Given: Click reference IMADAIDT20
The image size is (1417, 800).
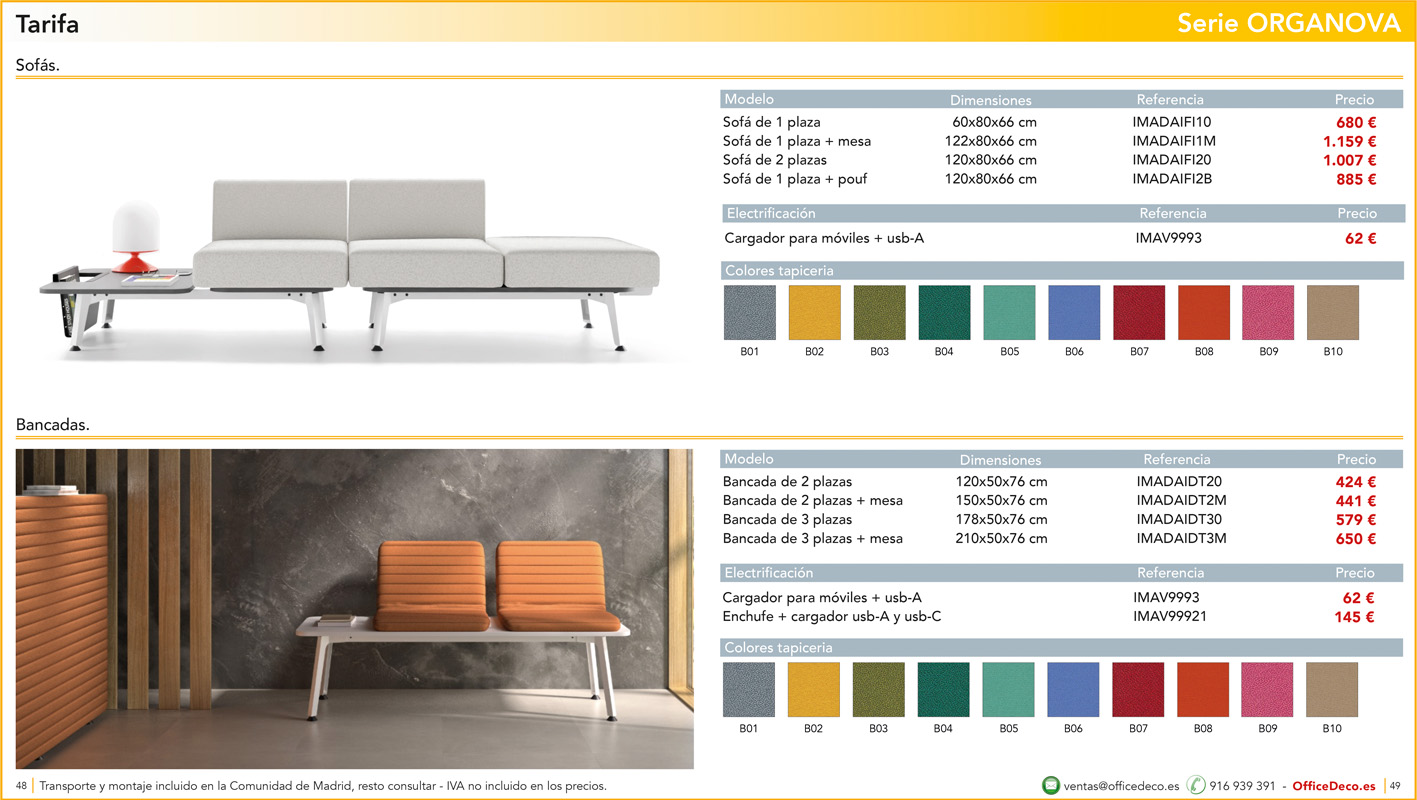Looking at the screenshot, I should pos(1179,482).
